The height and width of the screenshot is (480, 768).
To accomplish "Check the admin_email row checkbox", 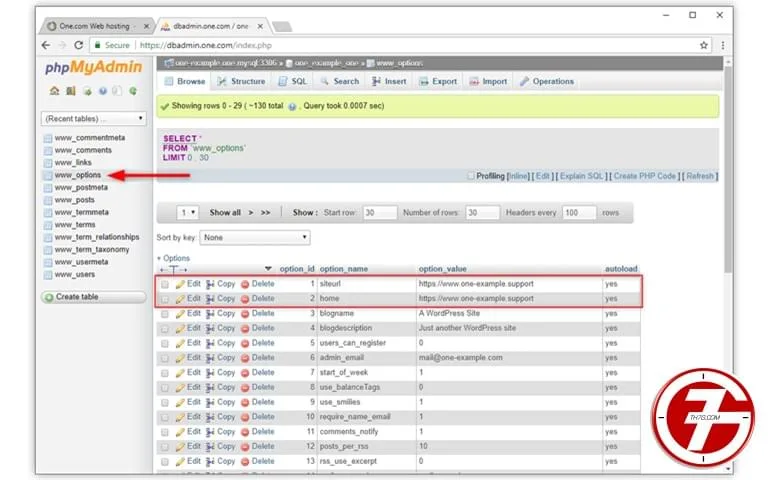I will 165,358.
